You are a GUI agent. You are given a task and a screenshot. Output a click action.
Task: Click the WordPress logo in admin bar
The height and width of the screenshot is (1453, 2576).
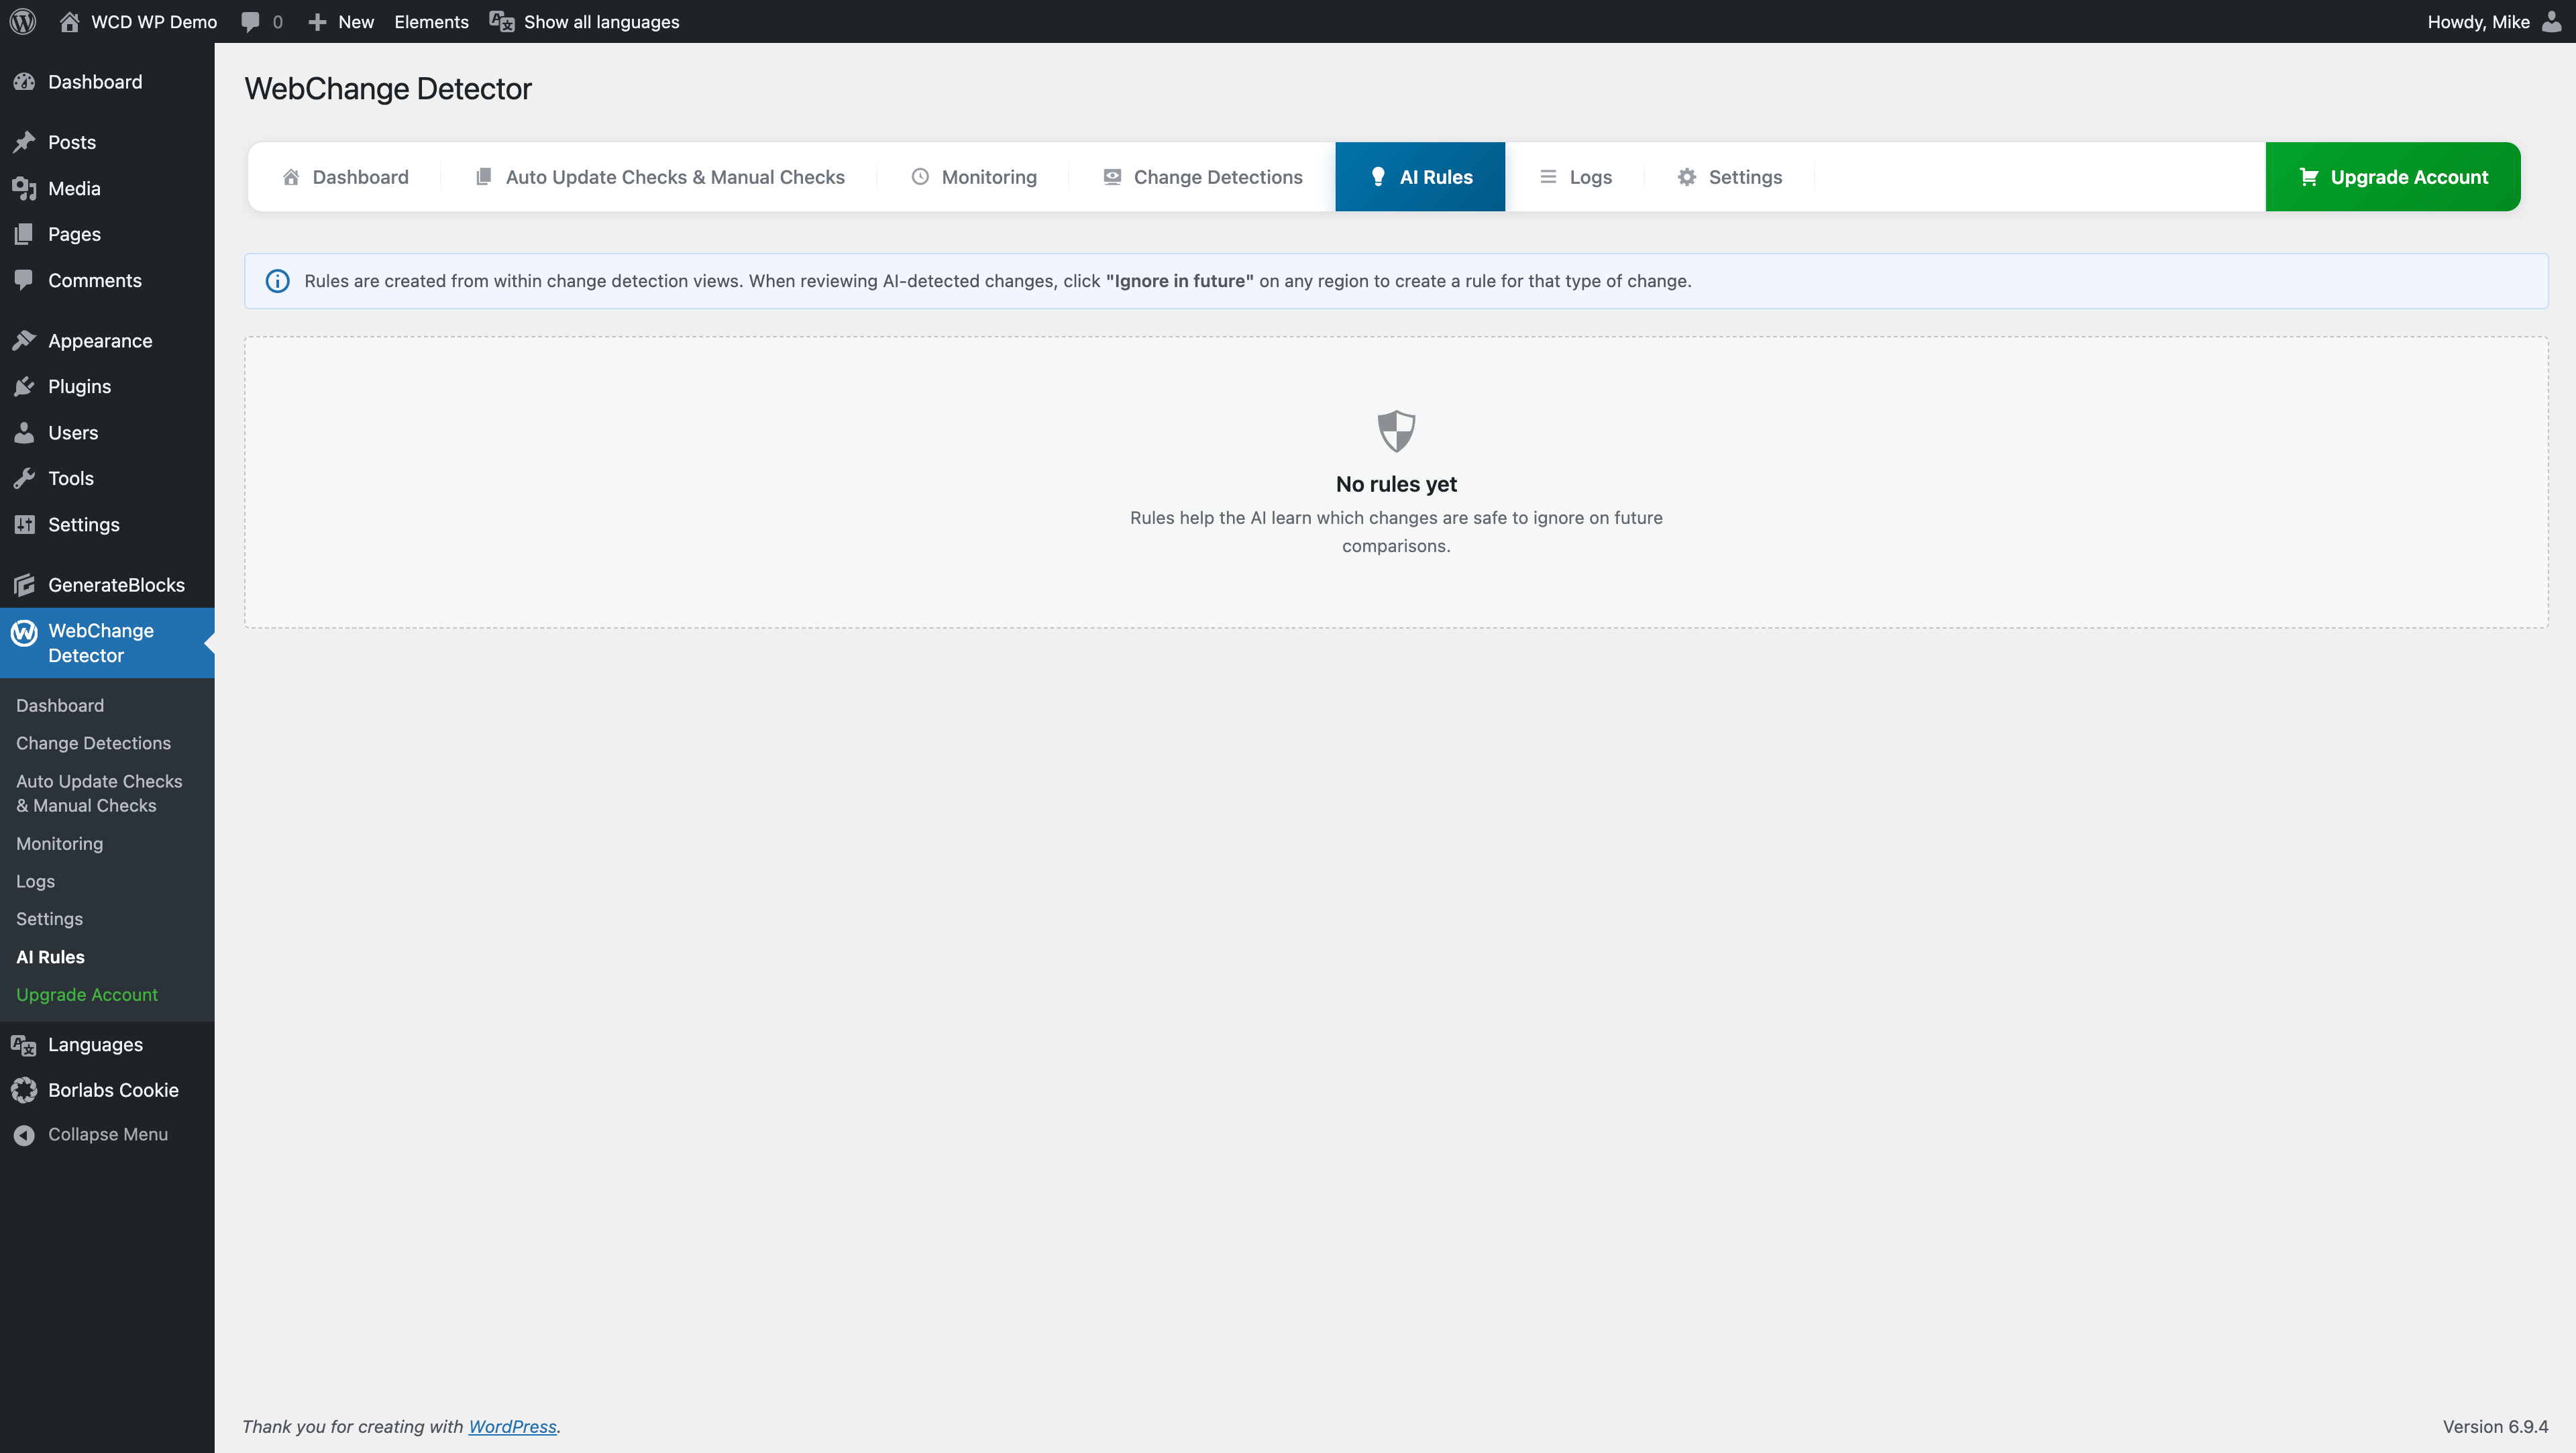pos(23,21)
